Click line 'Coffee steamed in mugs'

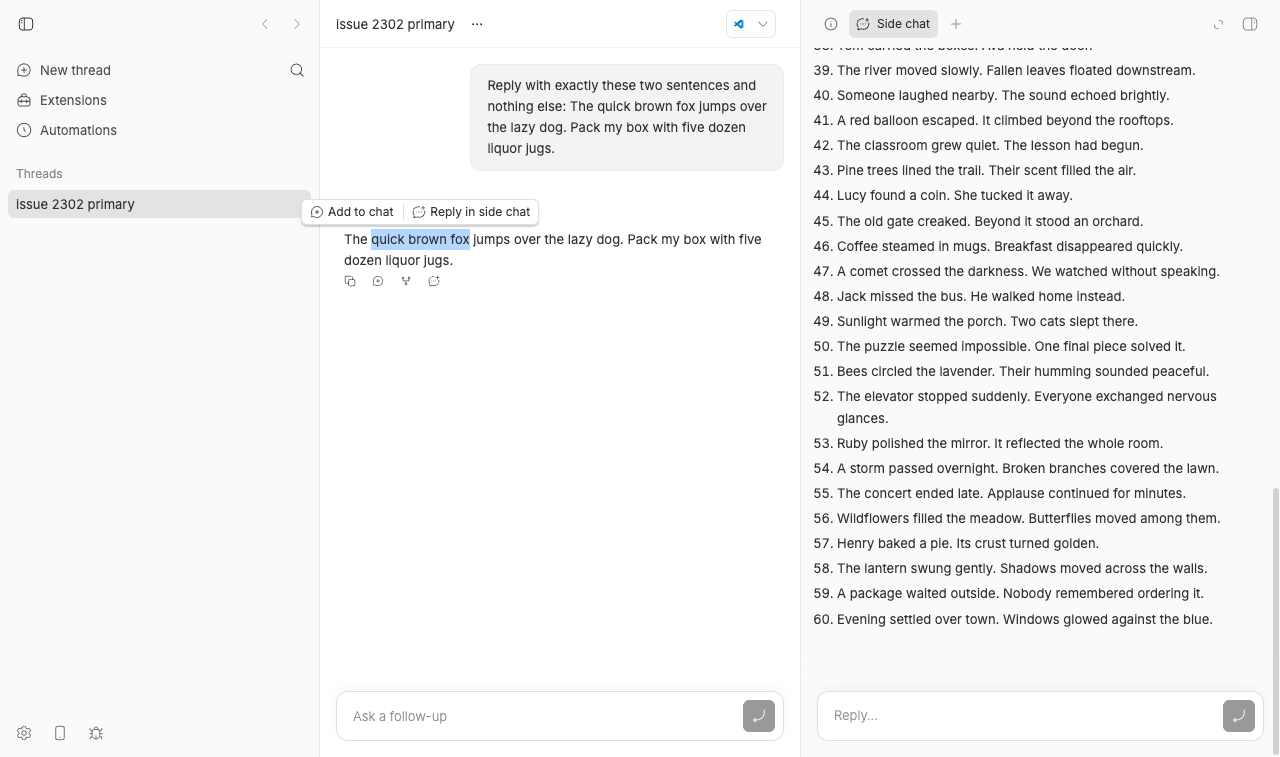coord(1010,246)
